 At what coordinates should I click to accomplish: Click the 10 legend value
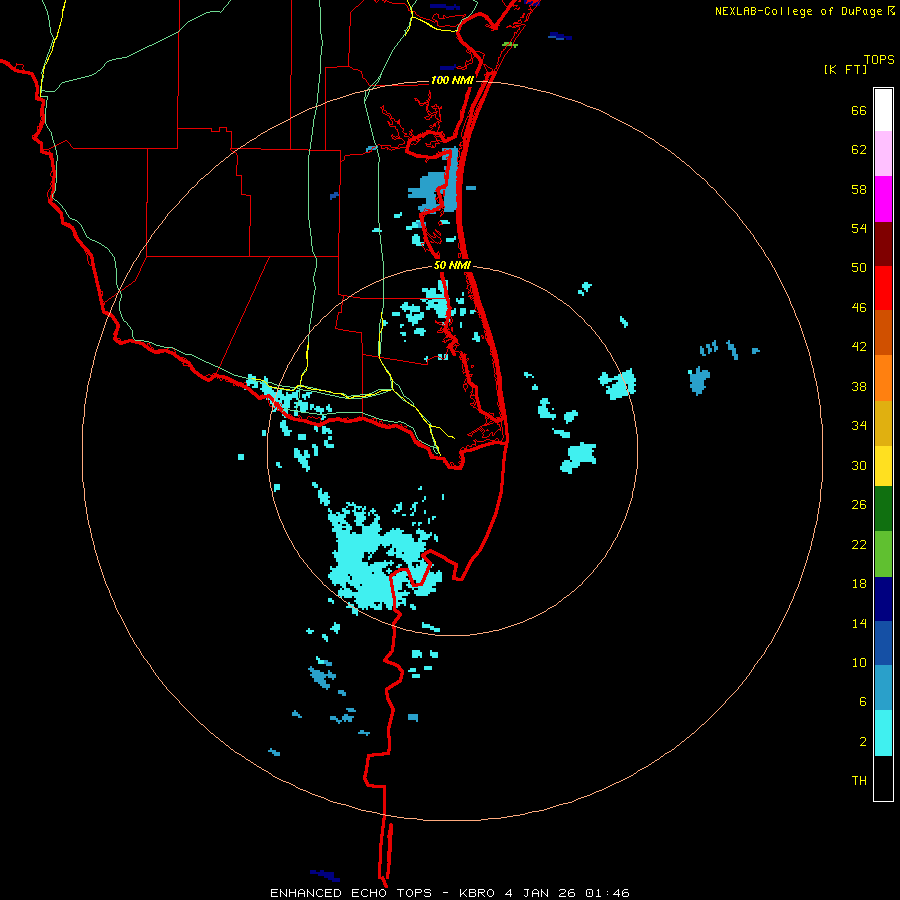pyautogui.click(x=859, y=663)
